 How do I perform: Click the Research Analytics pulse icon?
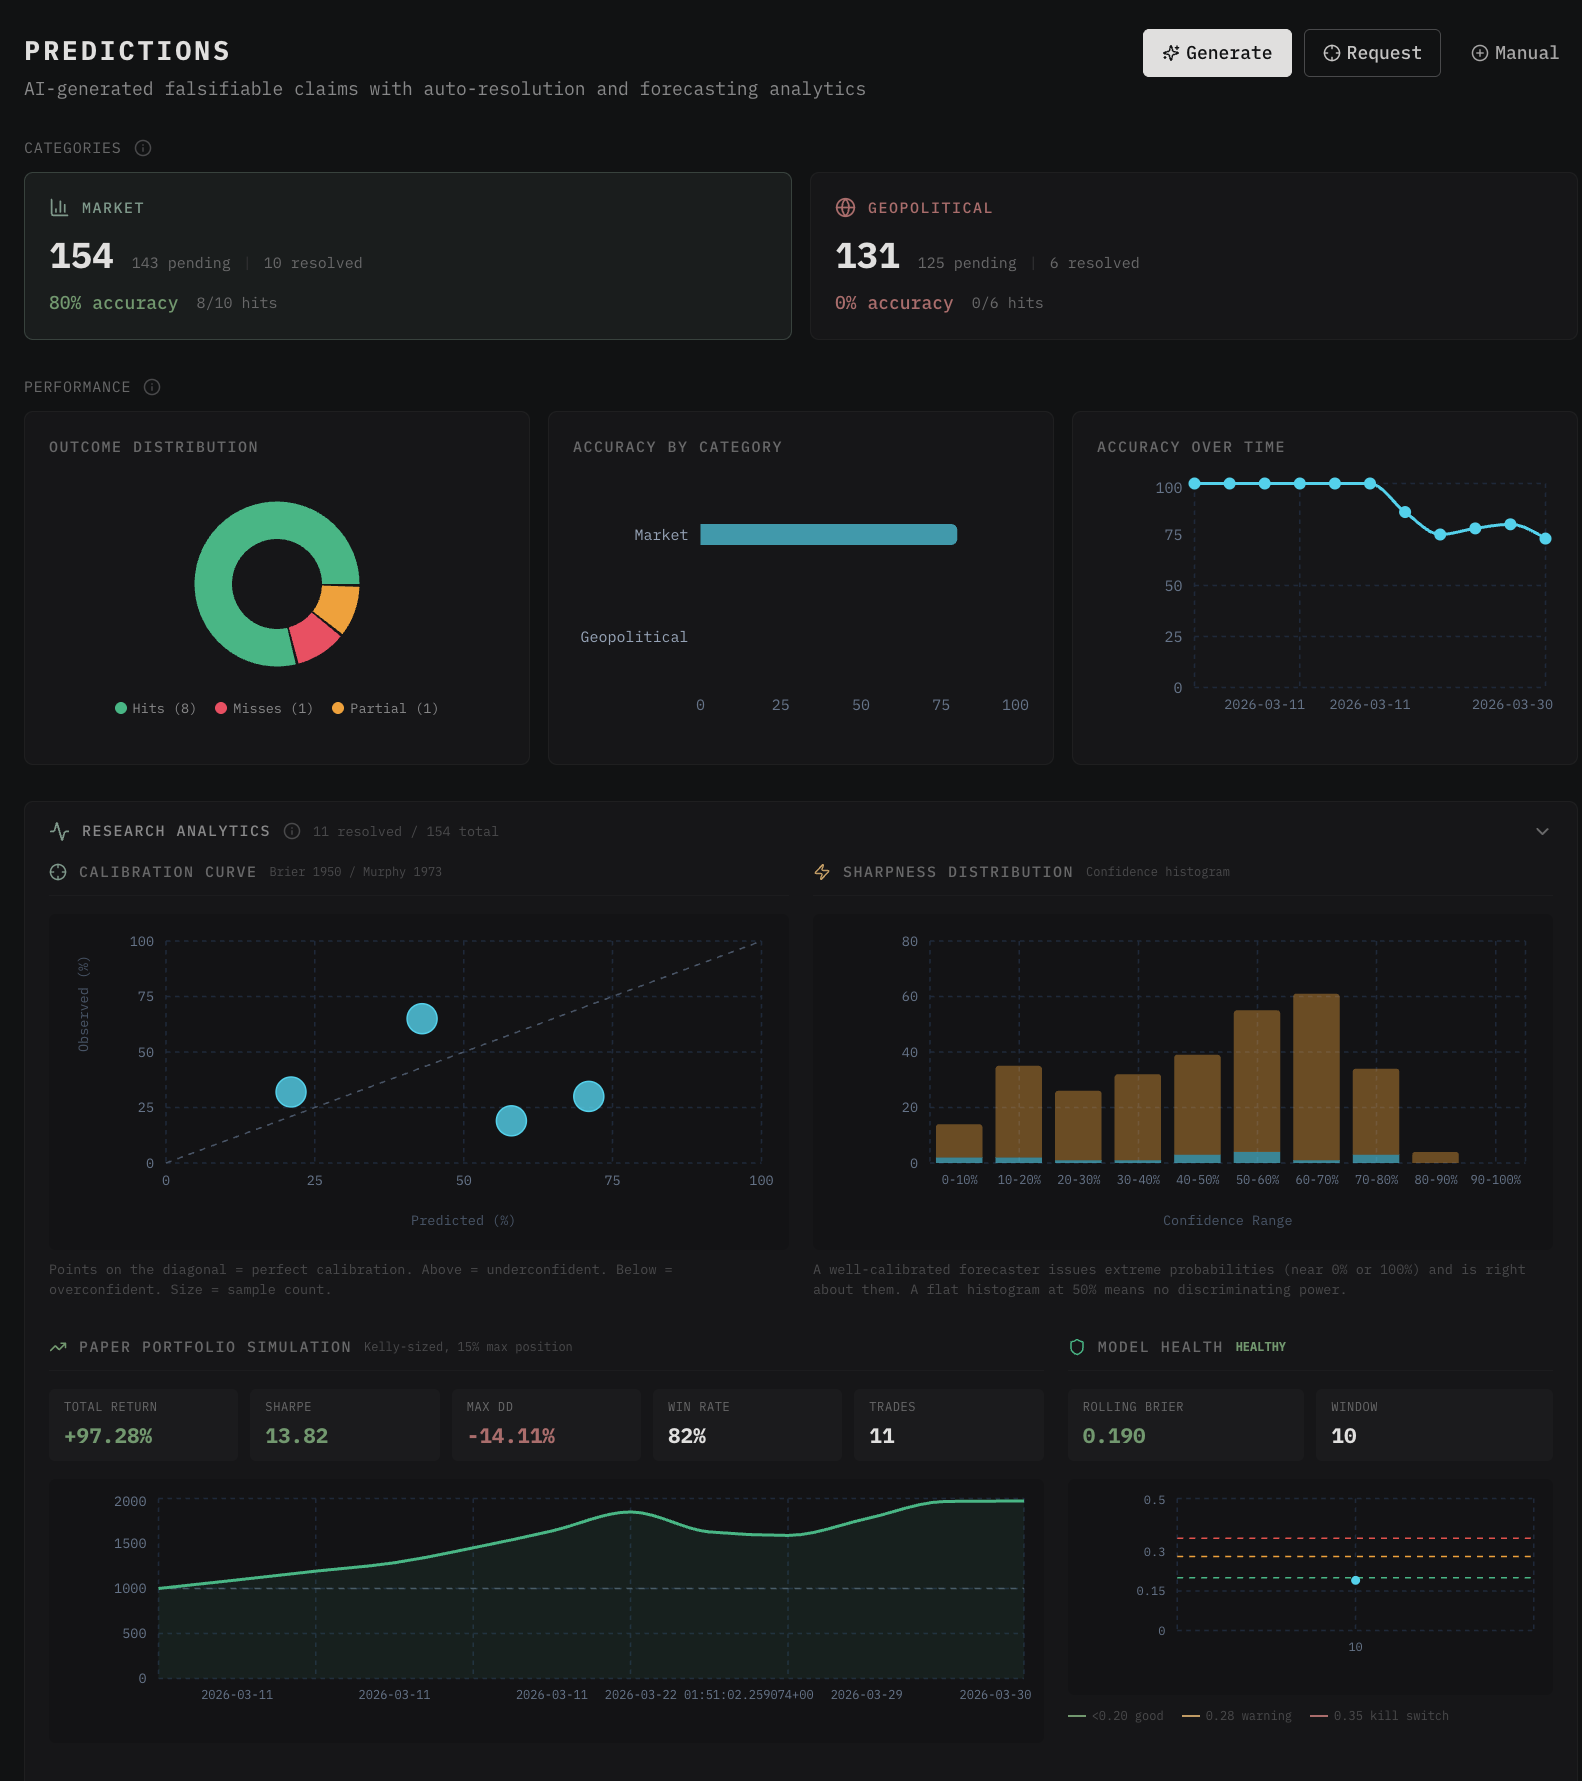click(59, 831)
